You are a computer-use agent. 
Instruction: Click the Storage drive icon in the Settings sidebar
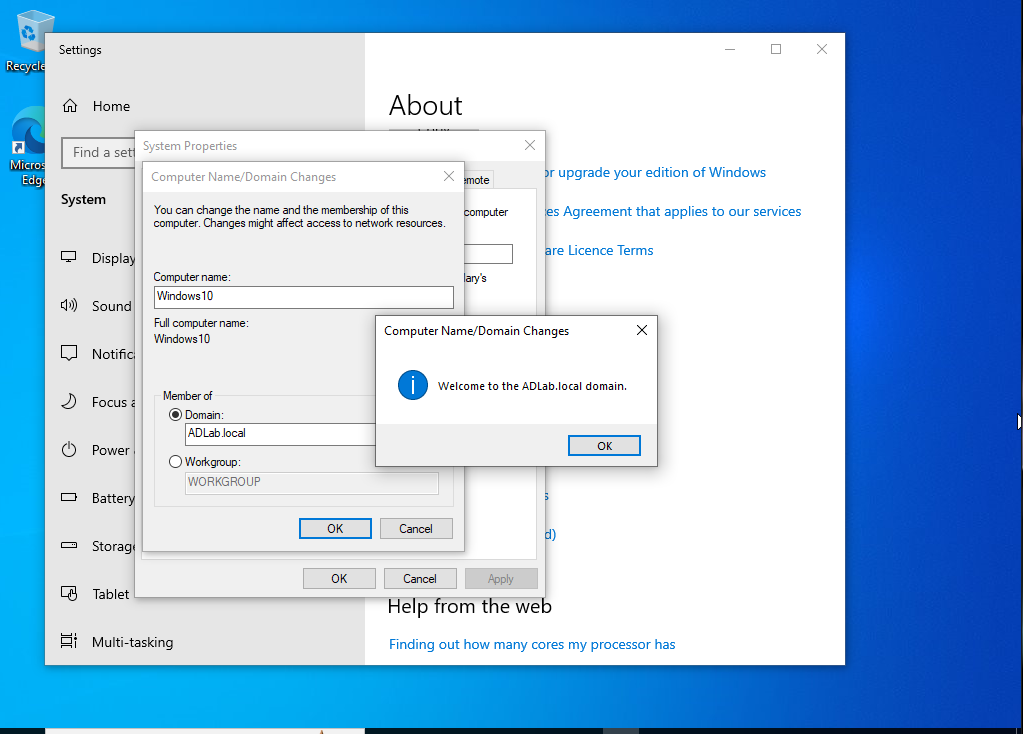[69, 545]
